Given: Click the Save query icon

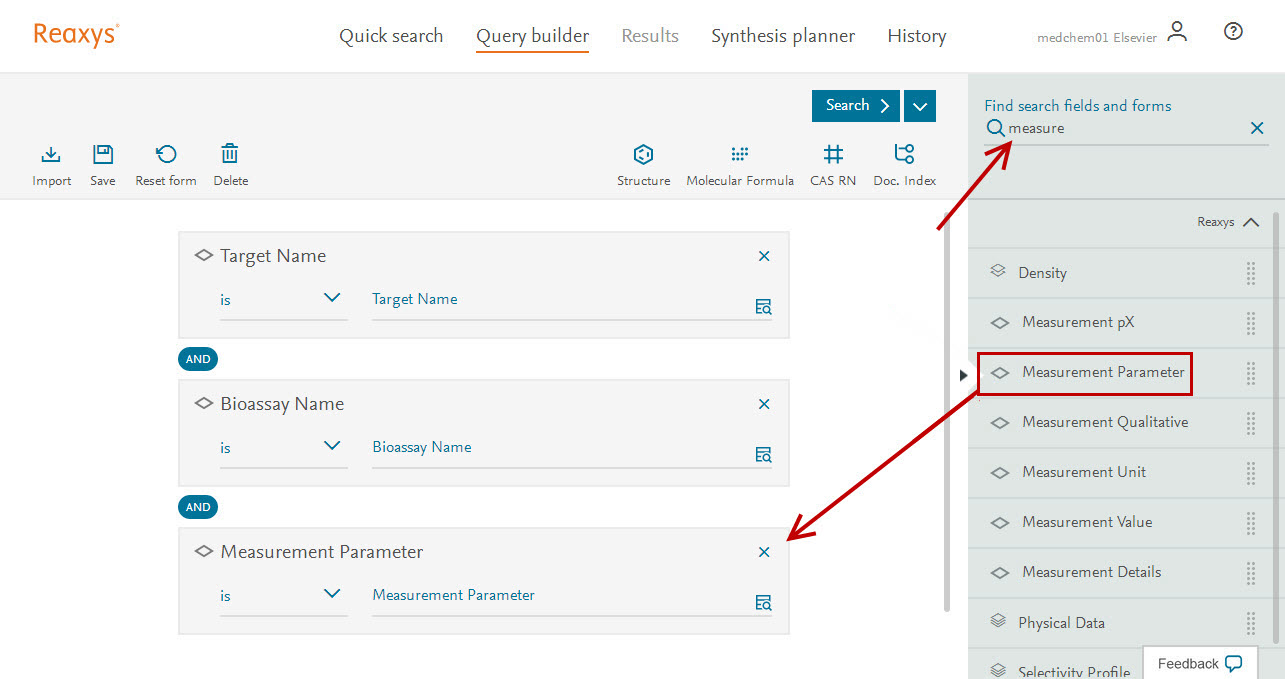Looking at the screenshot, I should coord(103,155).
